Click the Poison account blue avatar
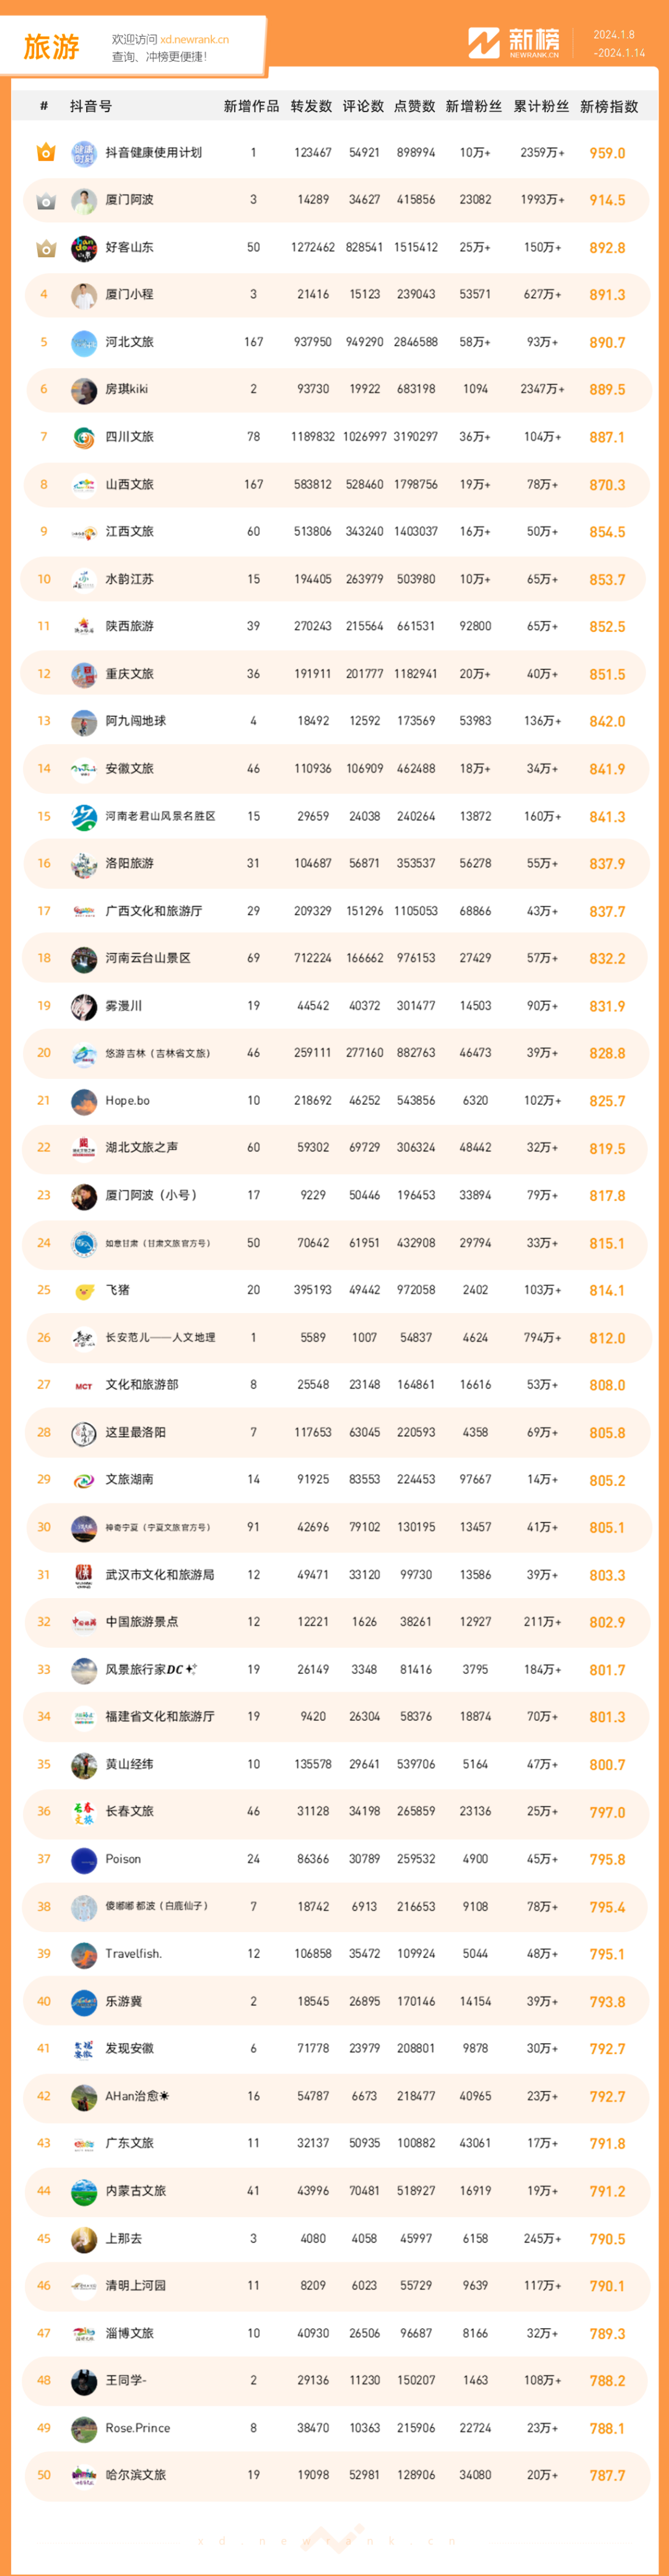The image size is (669, 2576). coord(84,1860)
